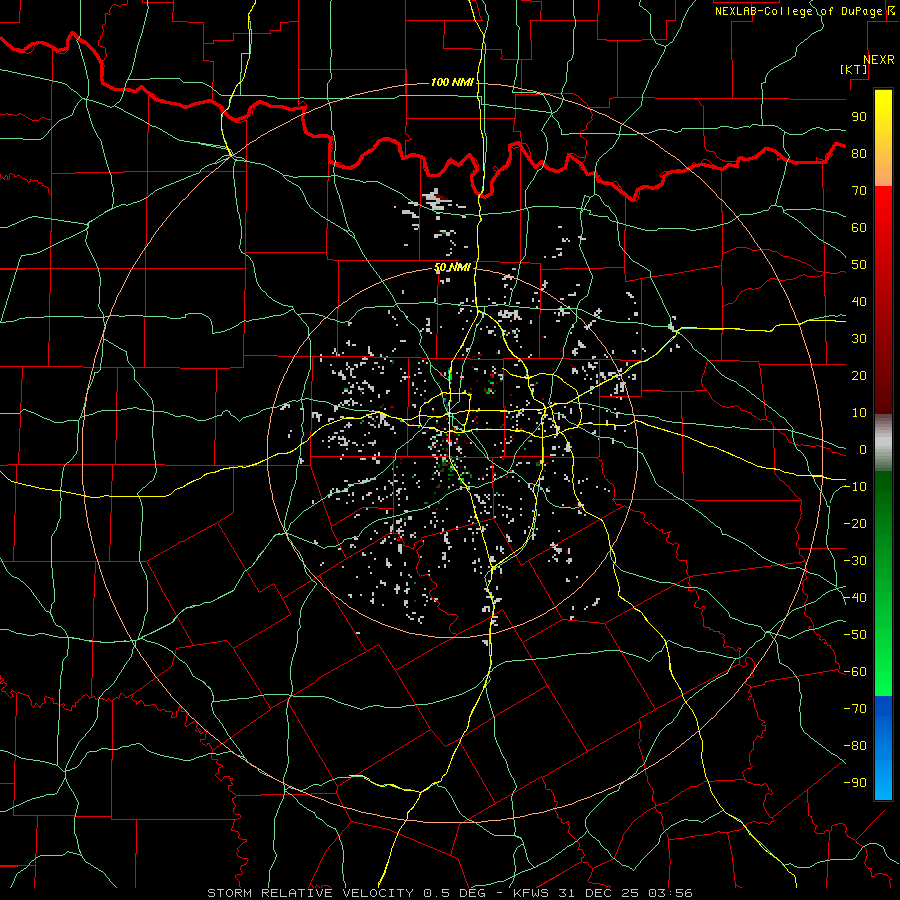Click the NEXR label above the color scale
Image resolution: width=900 pixels, height=900 pixels.
click(878, 60)
